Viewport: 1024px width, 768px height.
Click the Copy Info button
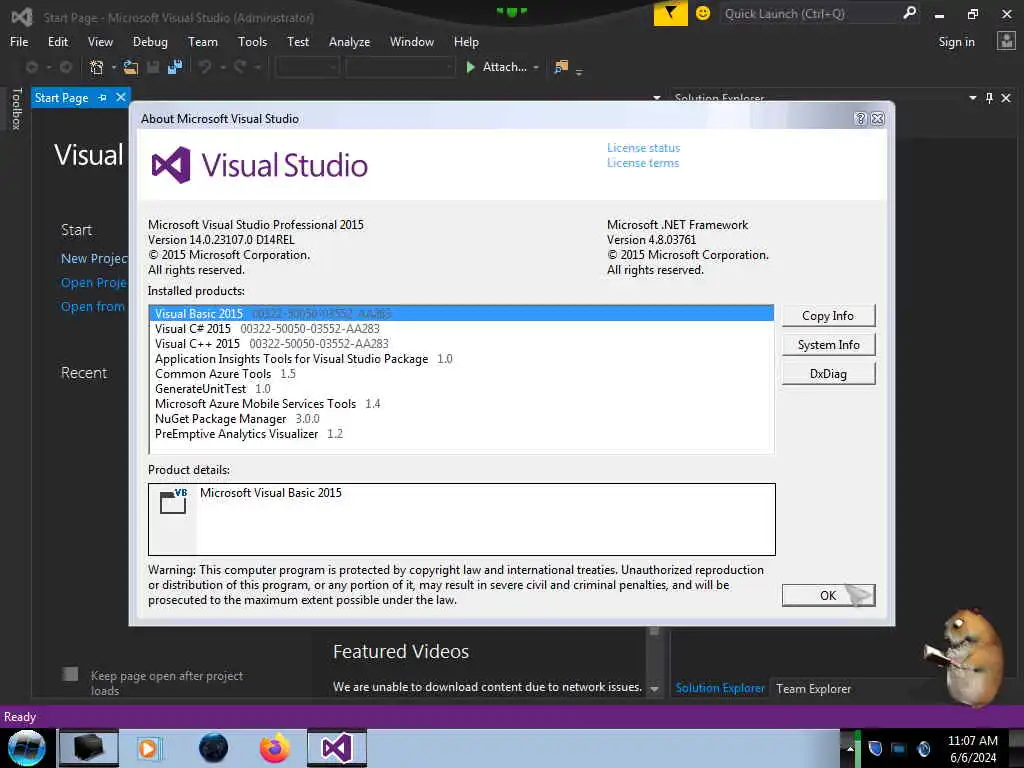tap(828, 315)
